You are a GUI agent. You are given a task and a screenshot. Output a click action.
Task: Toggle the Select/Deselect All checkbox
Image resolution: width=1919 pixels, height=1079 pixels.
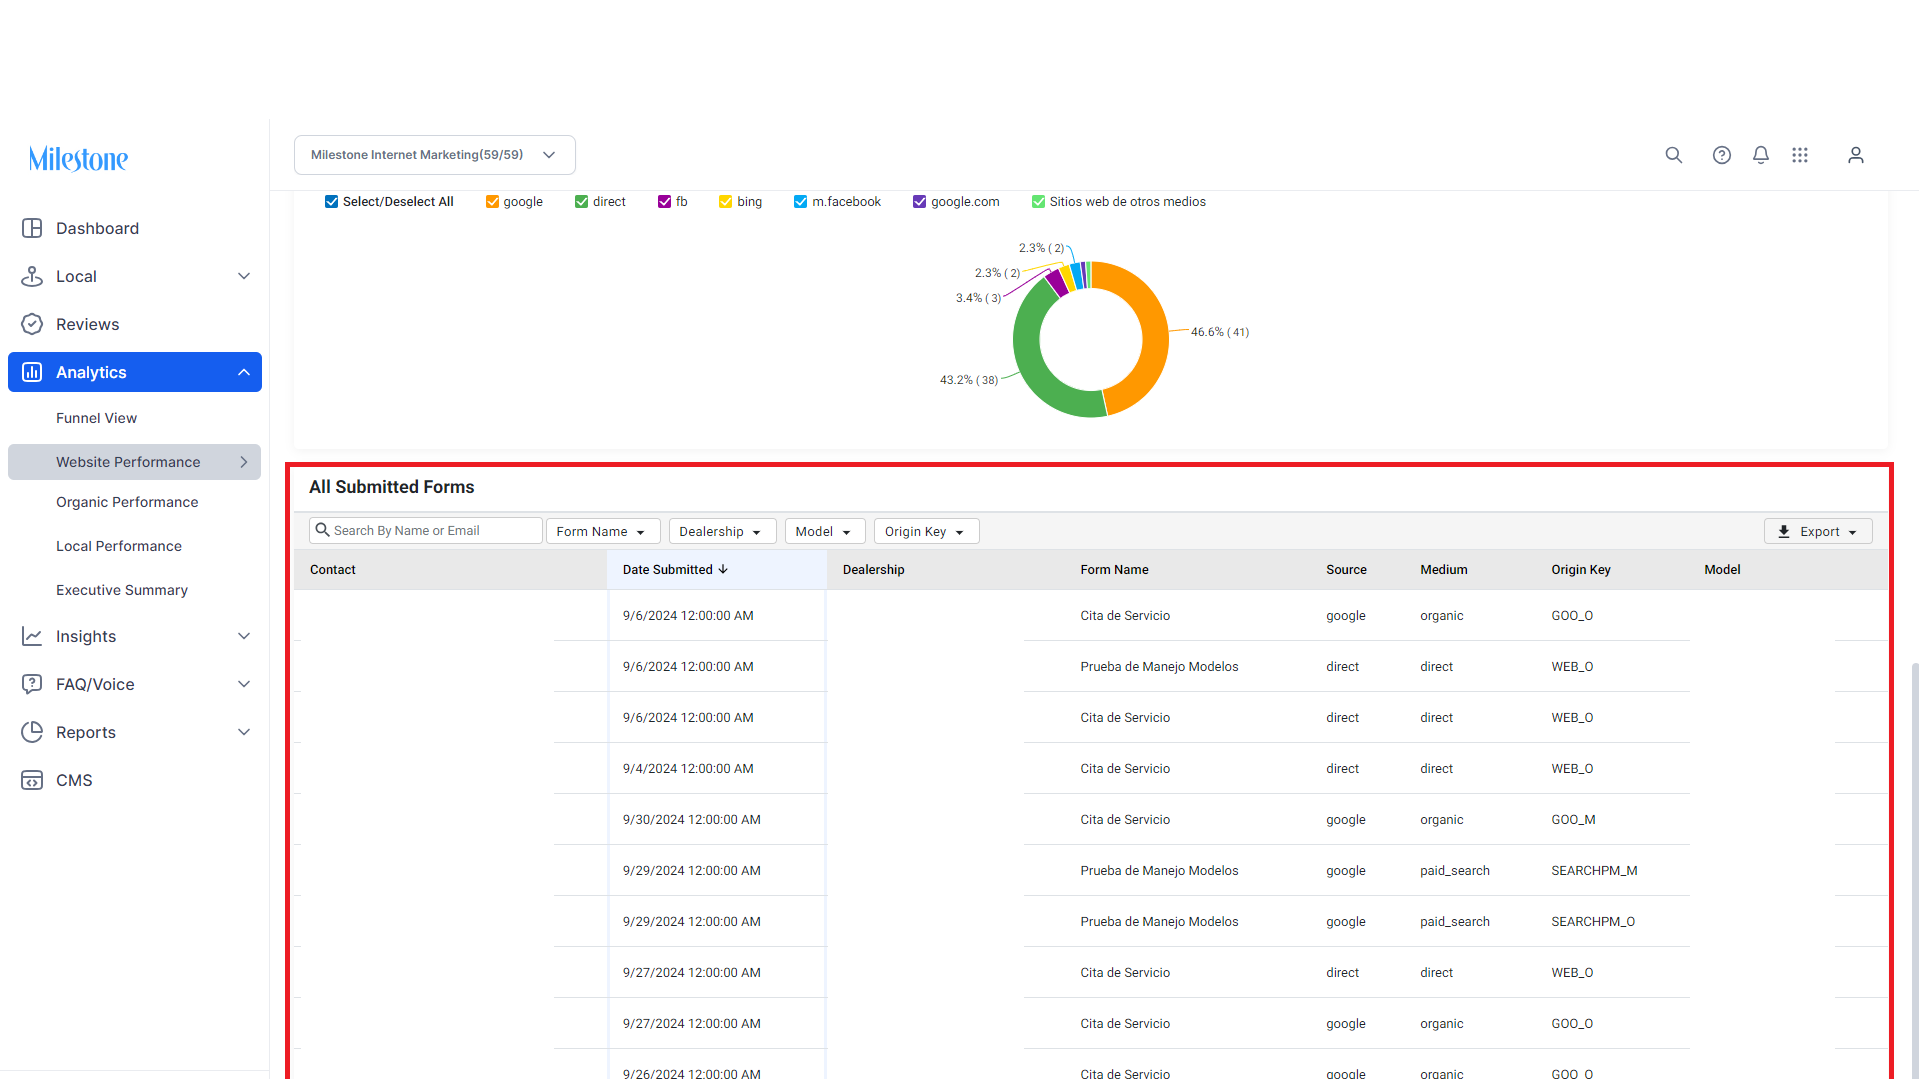coord(331,202)
